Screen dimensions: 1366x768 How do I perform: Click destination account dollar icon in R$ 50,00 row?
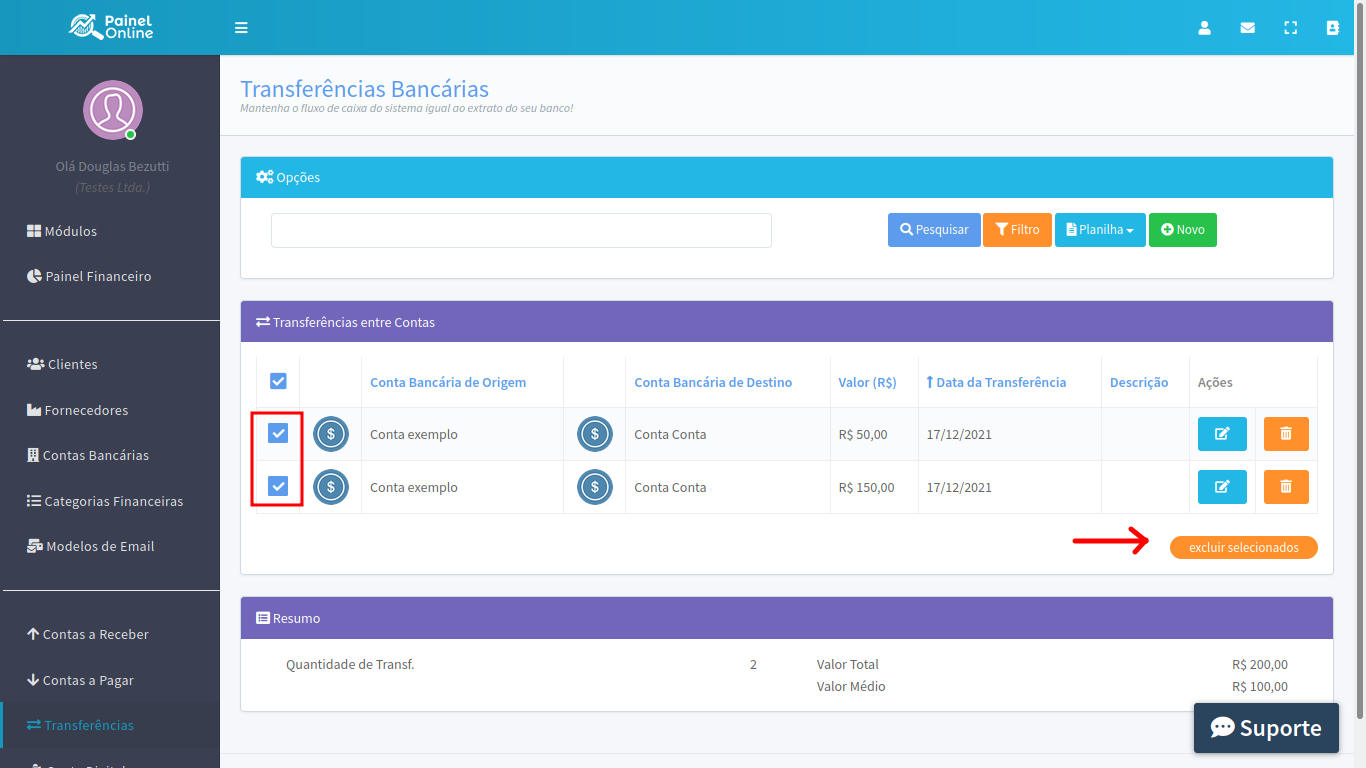click(x=595, y=434)
